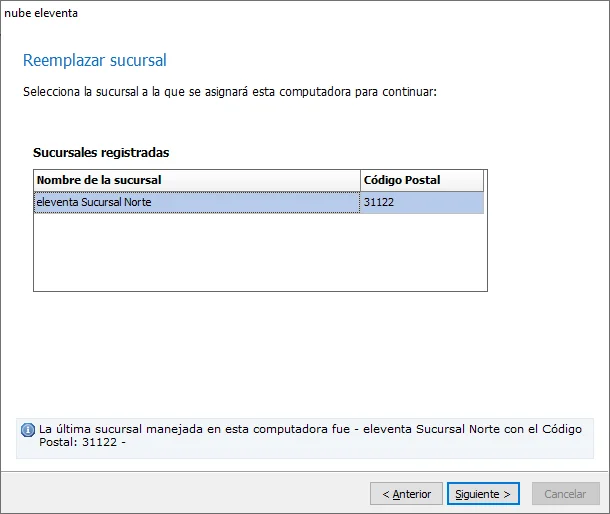Click the 31122 postal code cell
The image size is (610, 514).
421,202
